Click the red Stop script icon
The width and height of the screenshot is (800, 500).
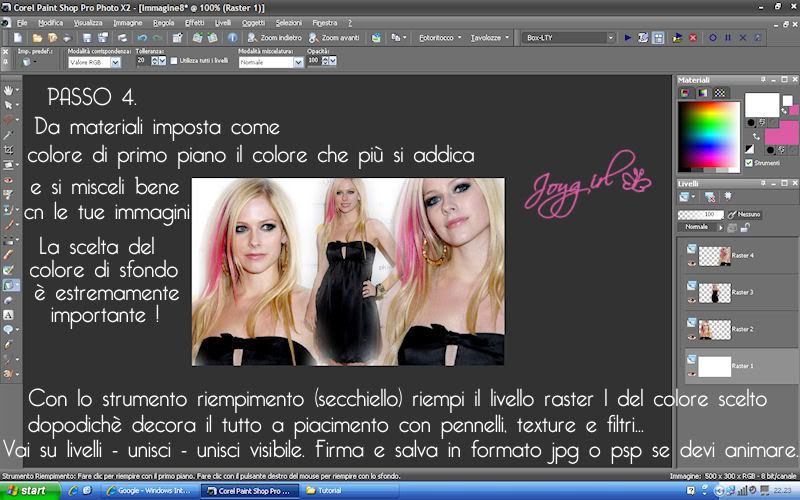pos(693,38)
